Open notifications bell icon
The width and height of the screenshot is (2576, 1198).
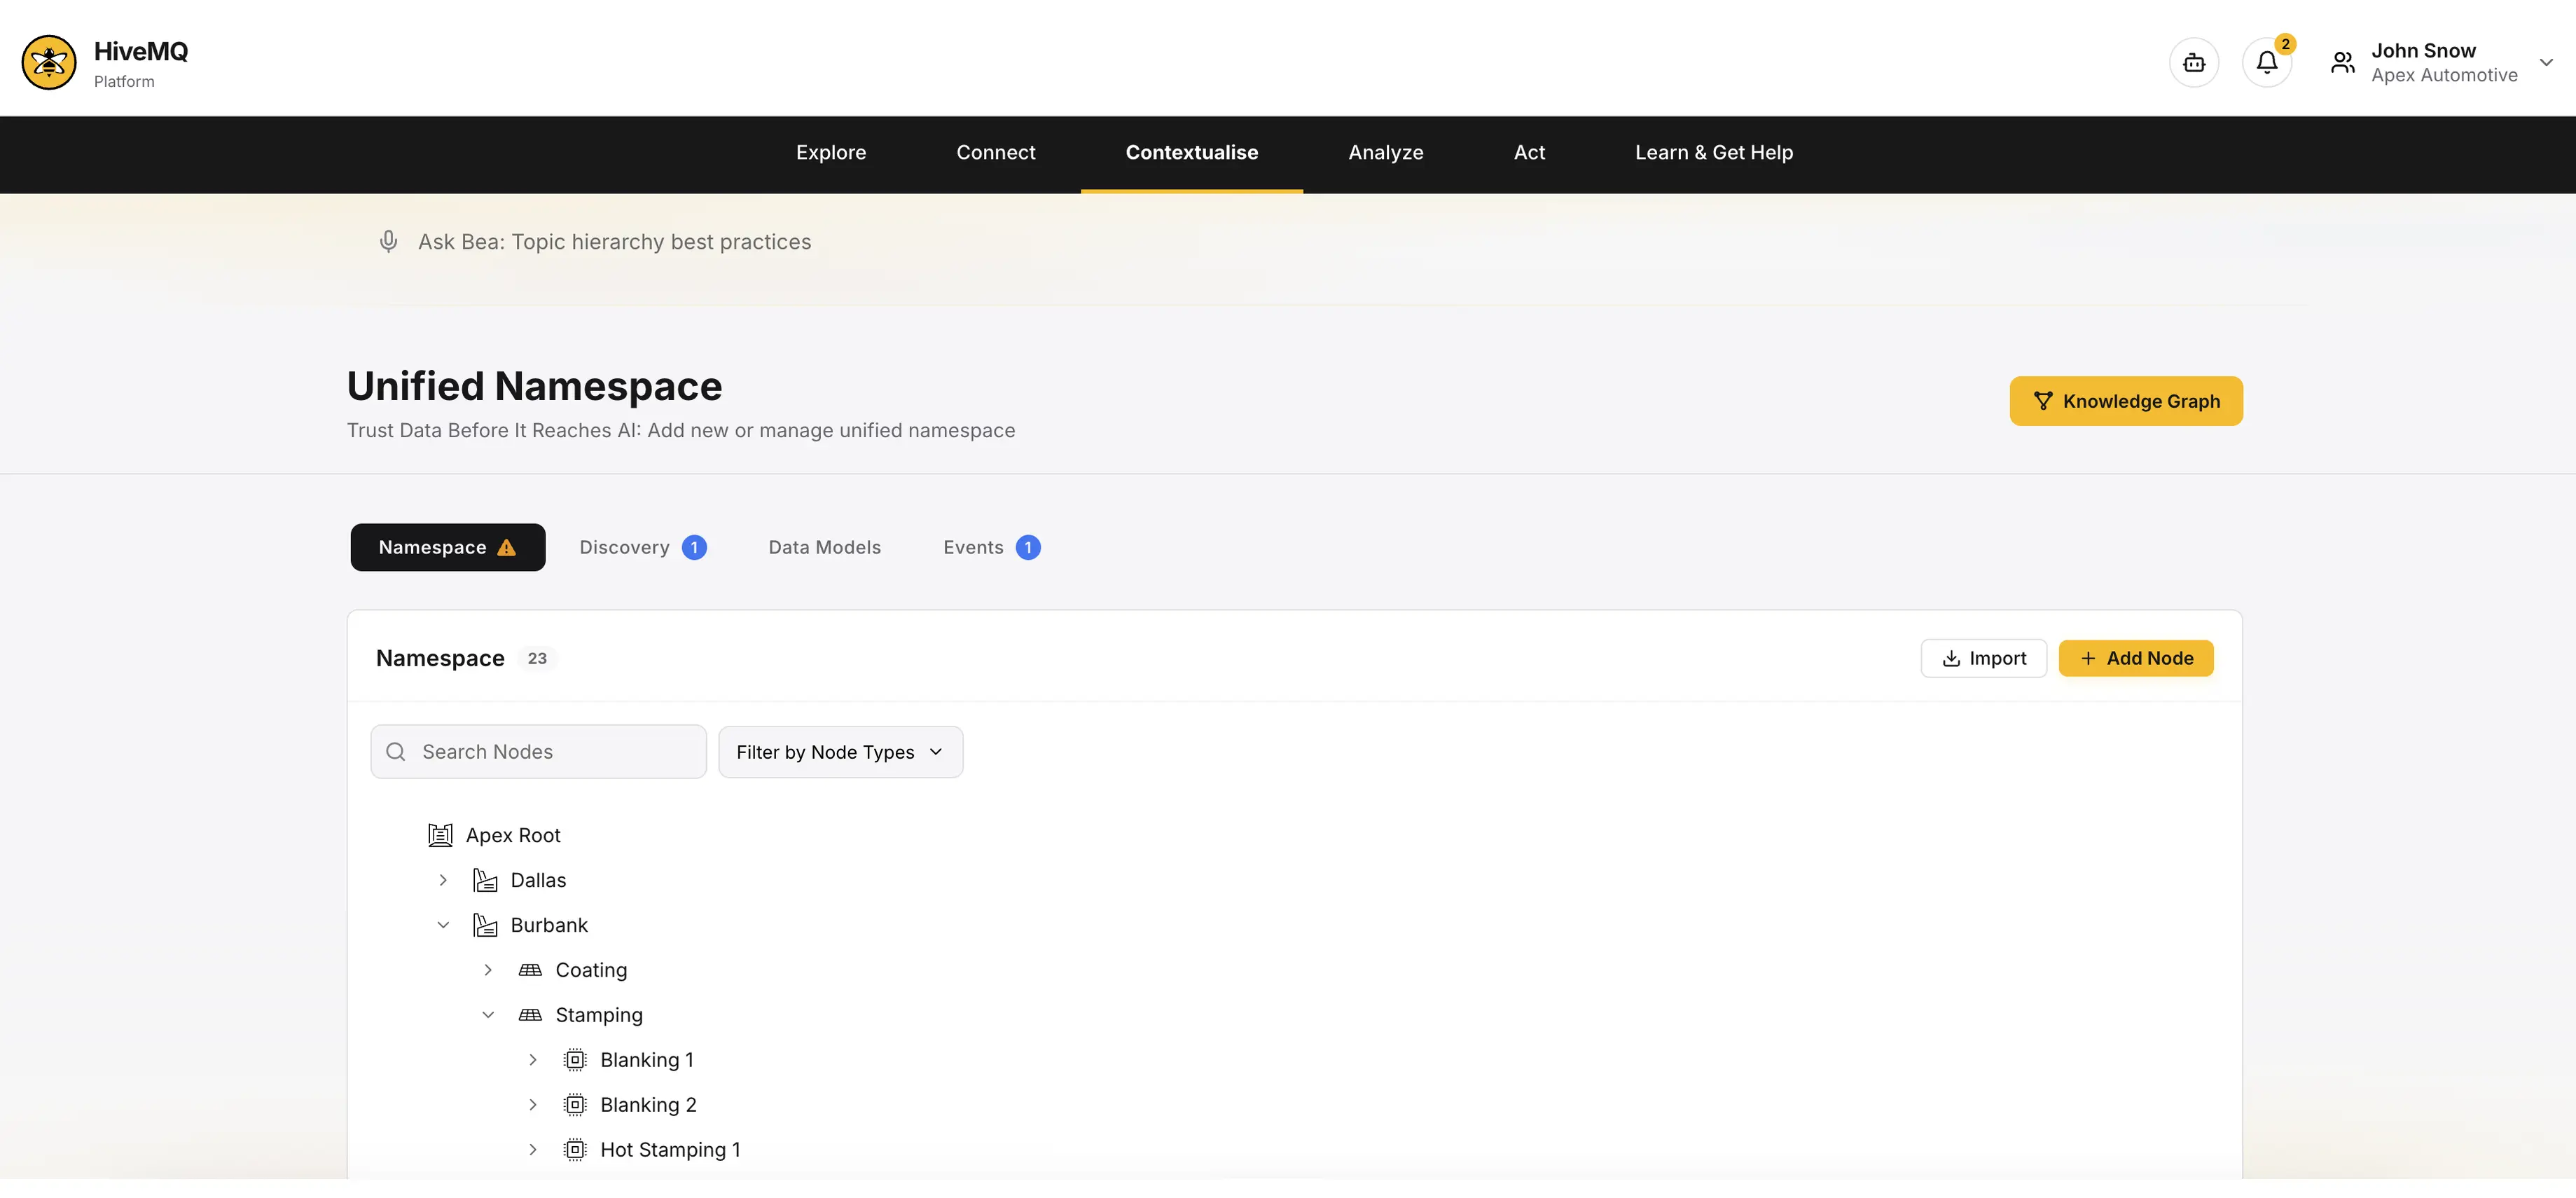pyautogui.click(x=2267, y=63)
